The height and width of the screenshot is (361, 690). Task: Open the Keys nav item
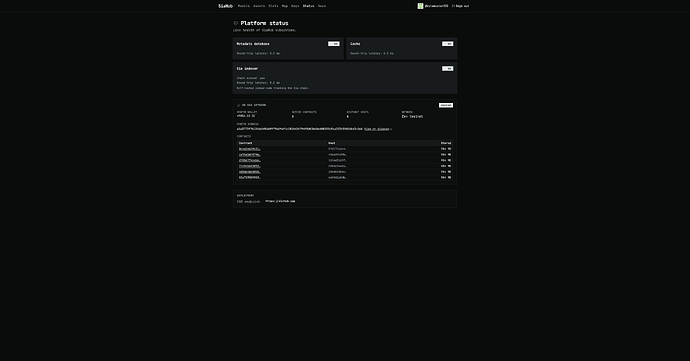[295, 6]
